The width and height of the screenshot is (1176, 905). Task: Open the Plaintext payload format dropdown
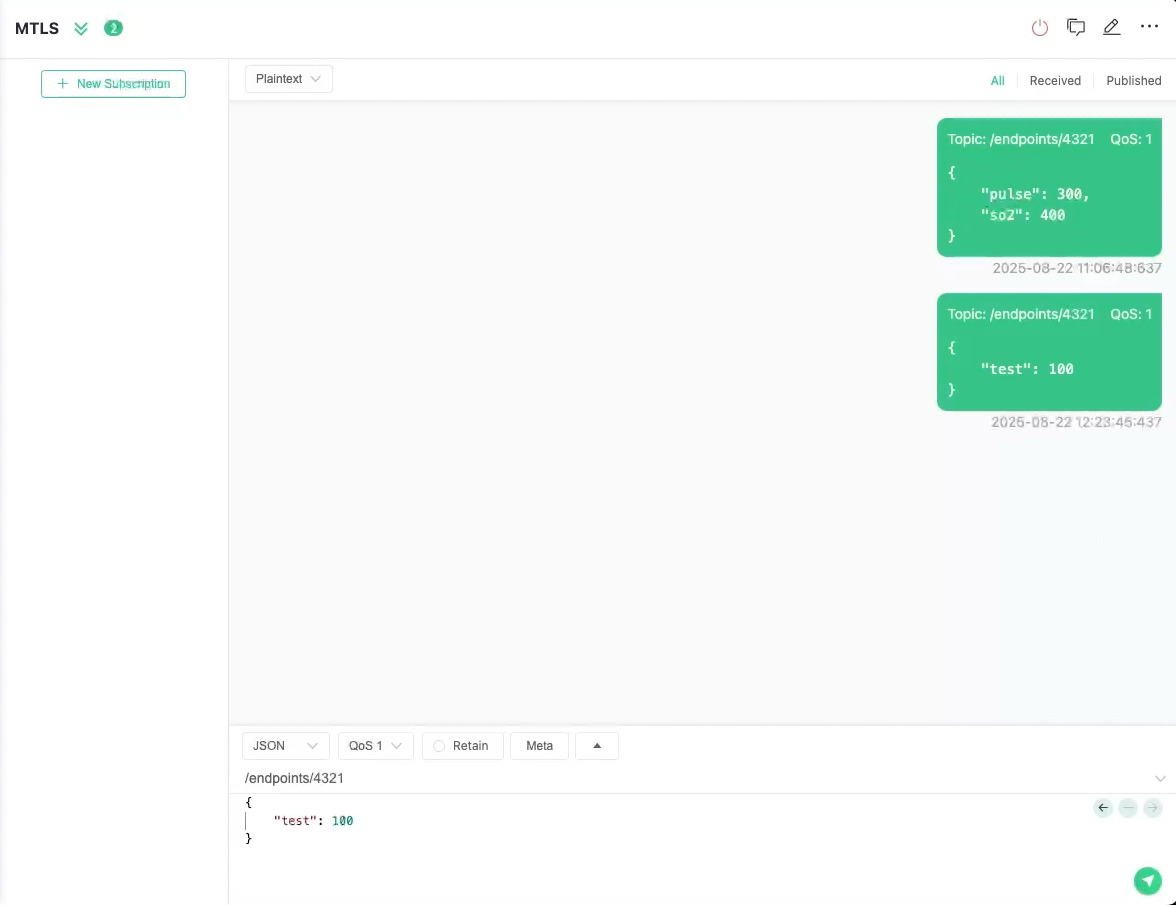coord(288,78)
